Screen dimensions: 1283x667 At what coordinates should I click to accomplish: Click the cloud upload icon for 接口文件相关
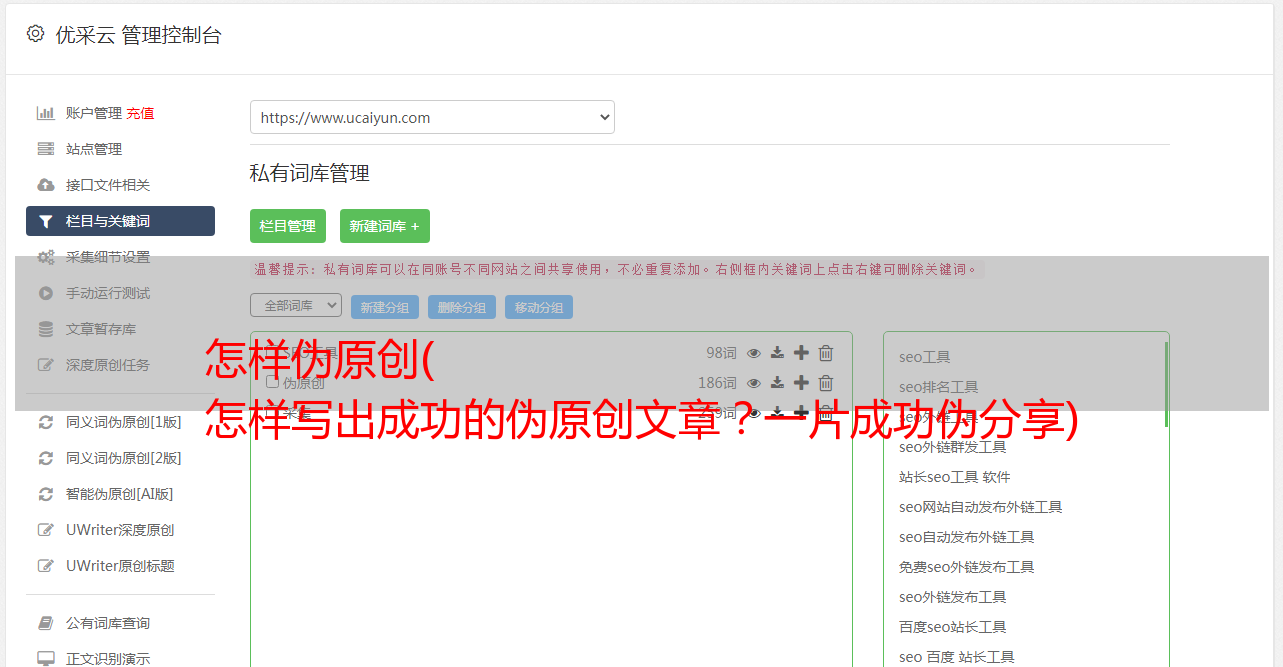[46, 185]
